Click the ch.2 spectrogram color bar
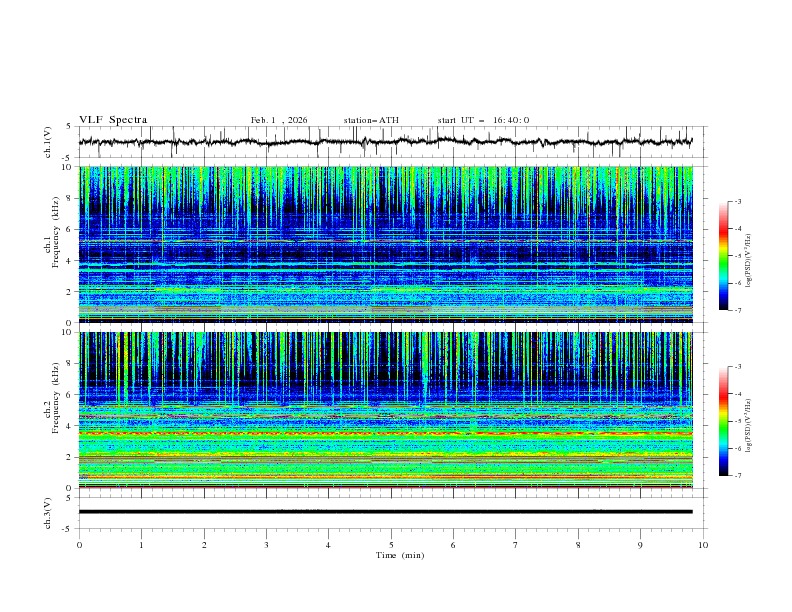 (x=723, y=421)
